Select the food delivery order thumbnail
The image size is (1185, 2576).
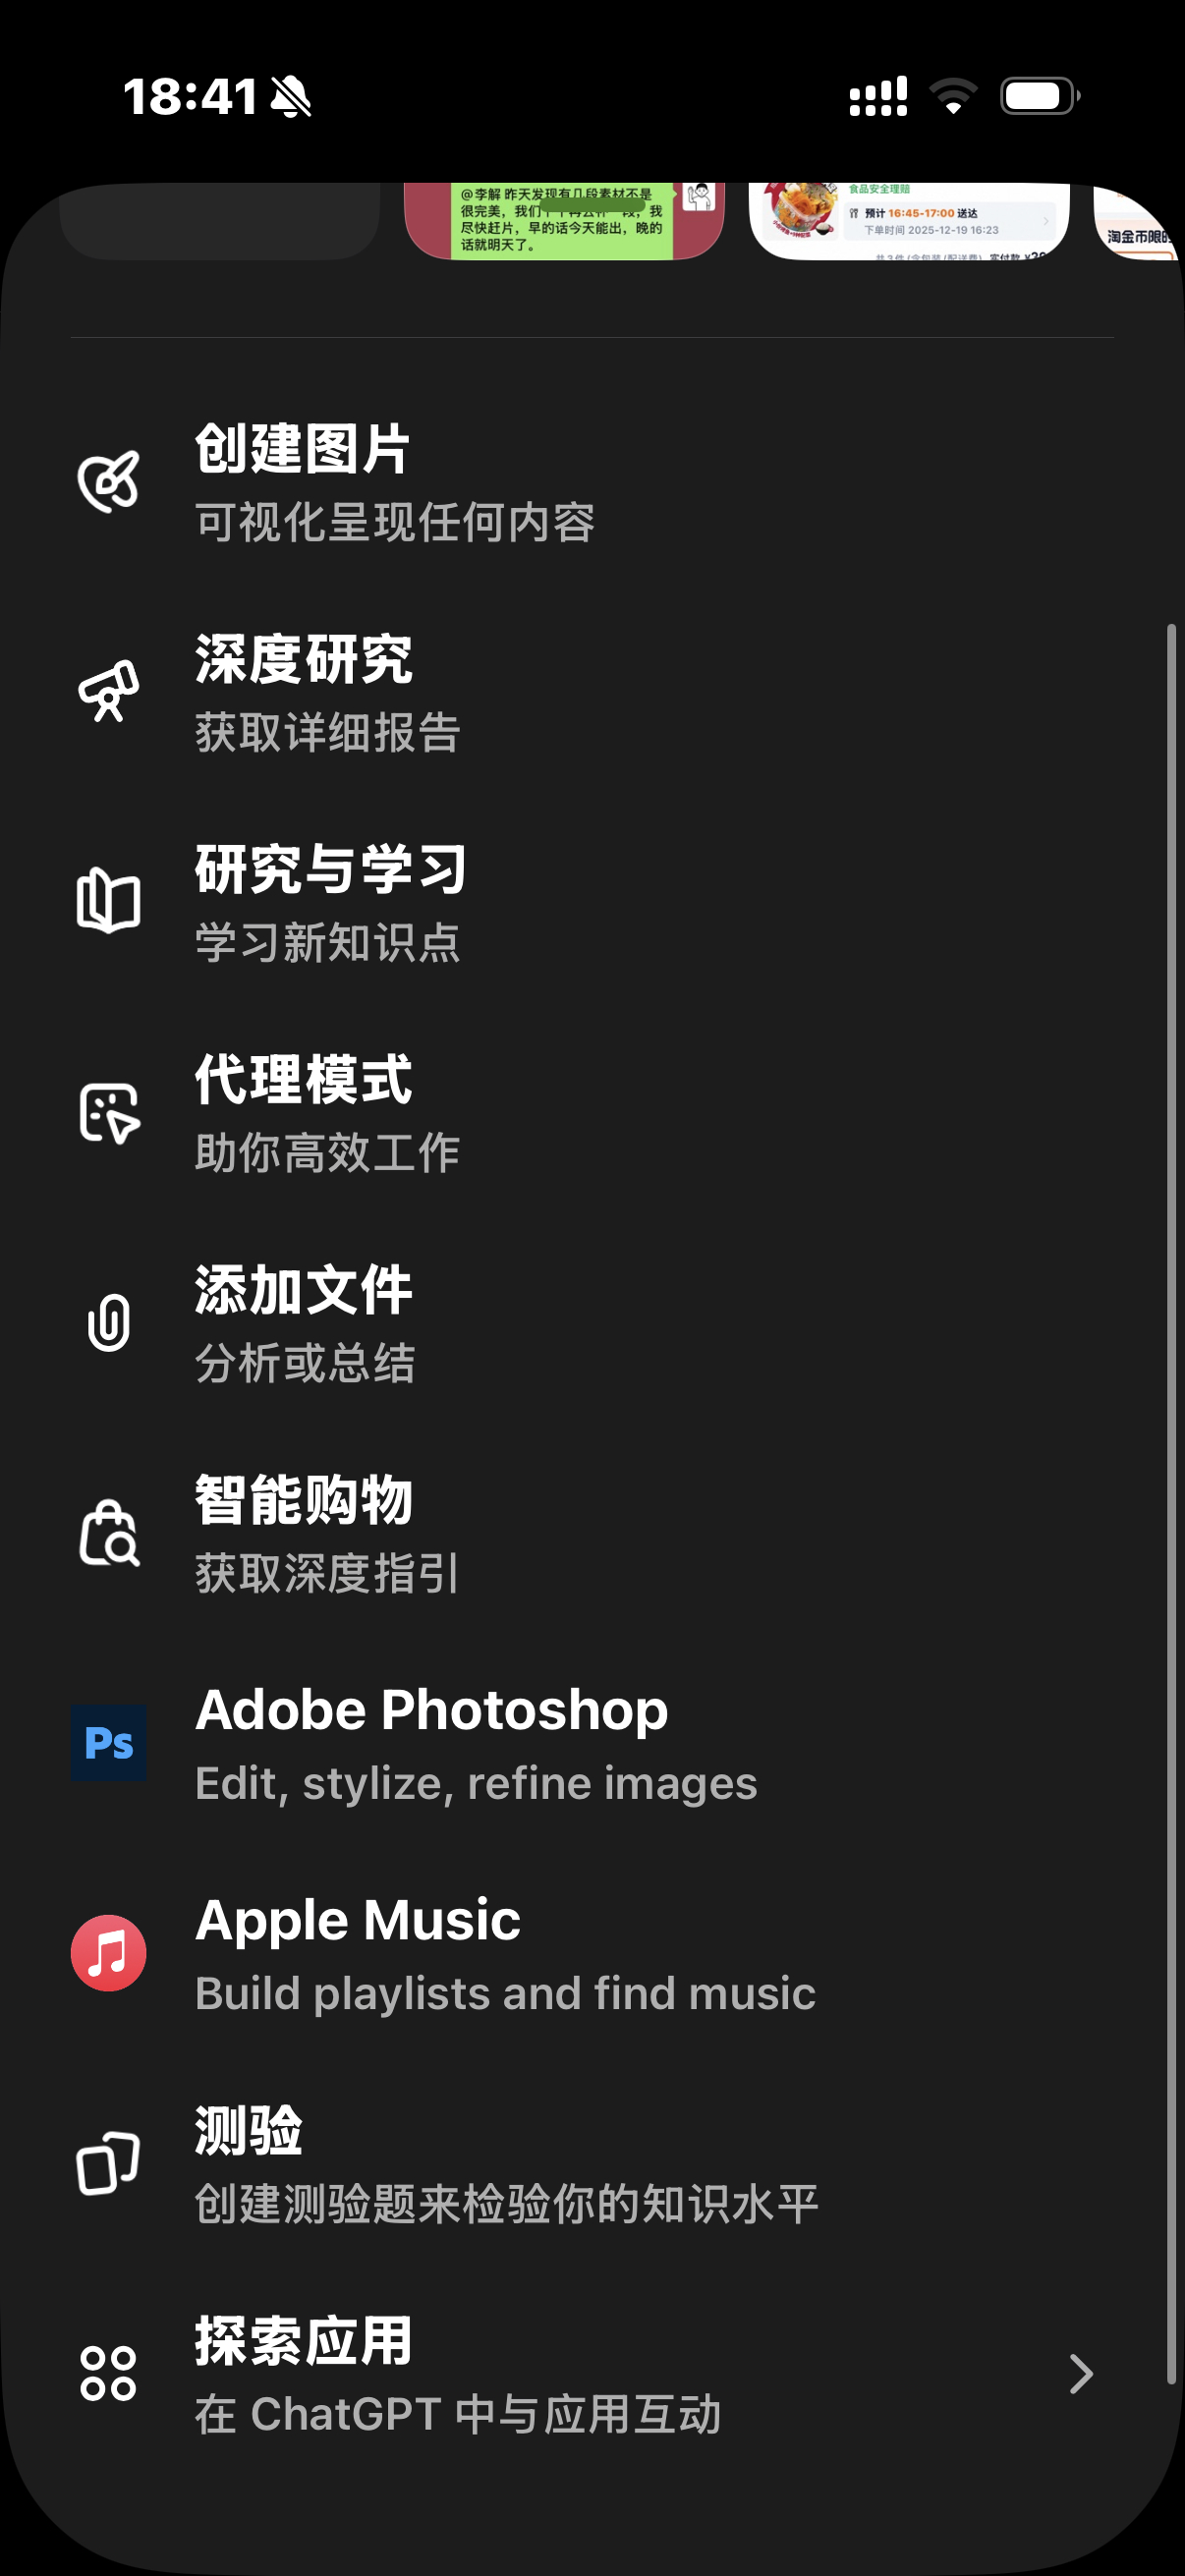point(908,220)
